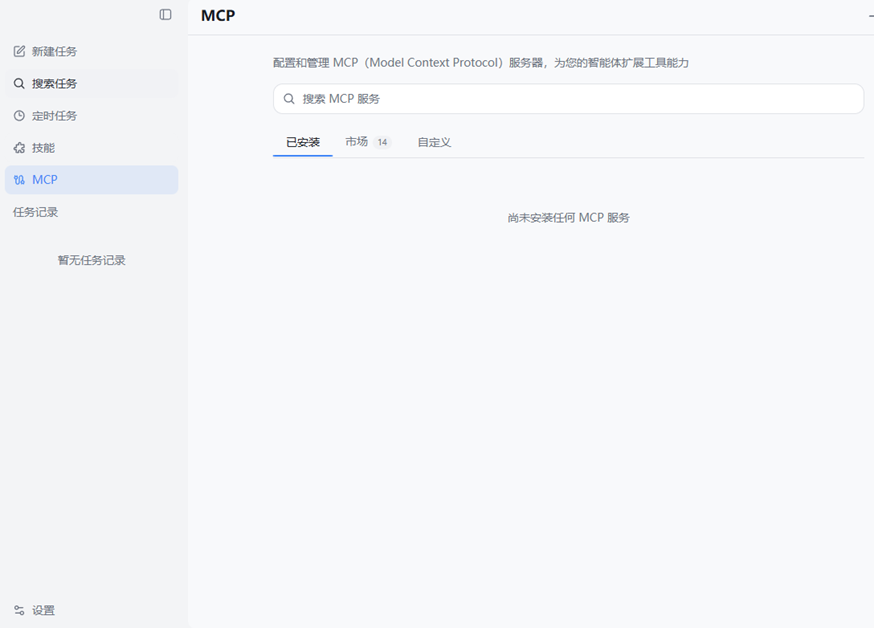This screenshot has height=628, width=874.
Task: Switch to the 已安装 tab
Action: click(303, 142)
